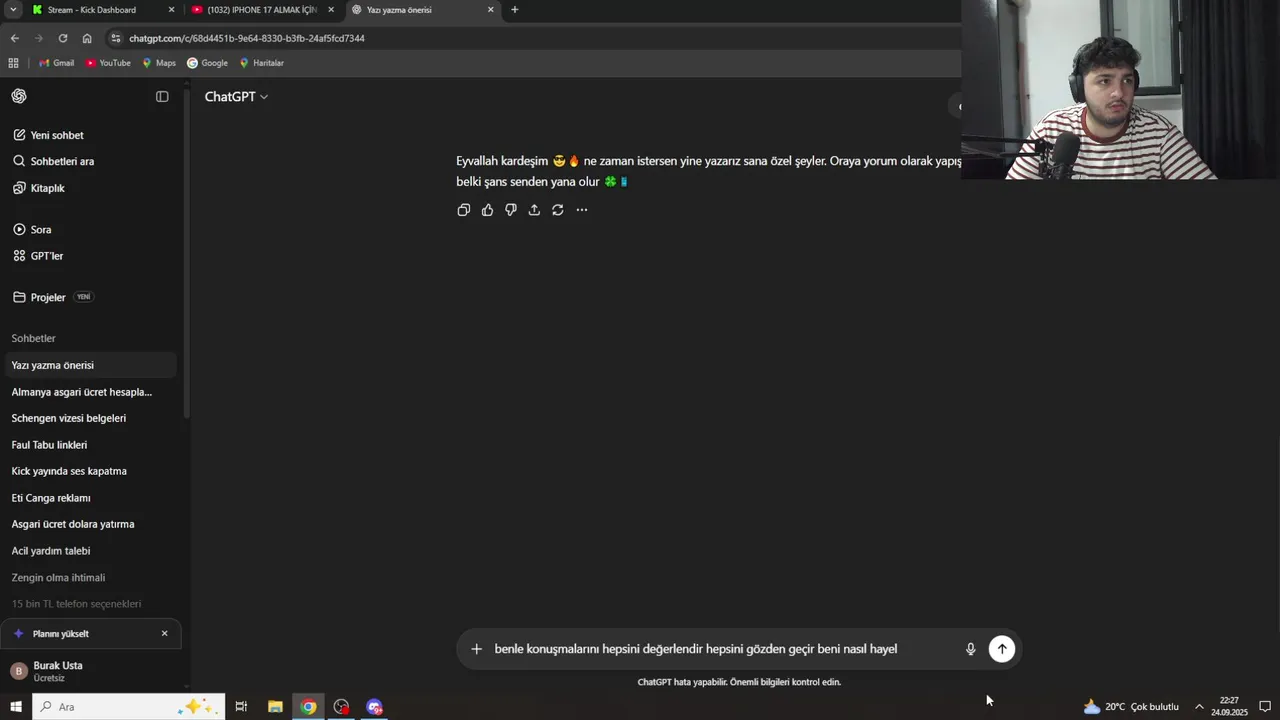Open Google bookmark
The image size is (1280, 720).
click(x=208, y=63)
